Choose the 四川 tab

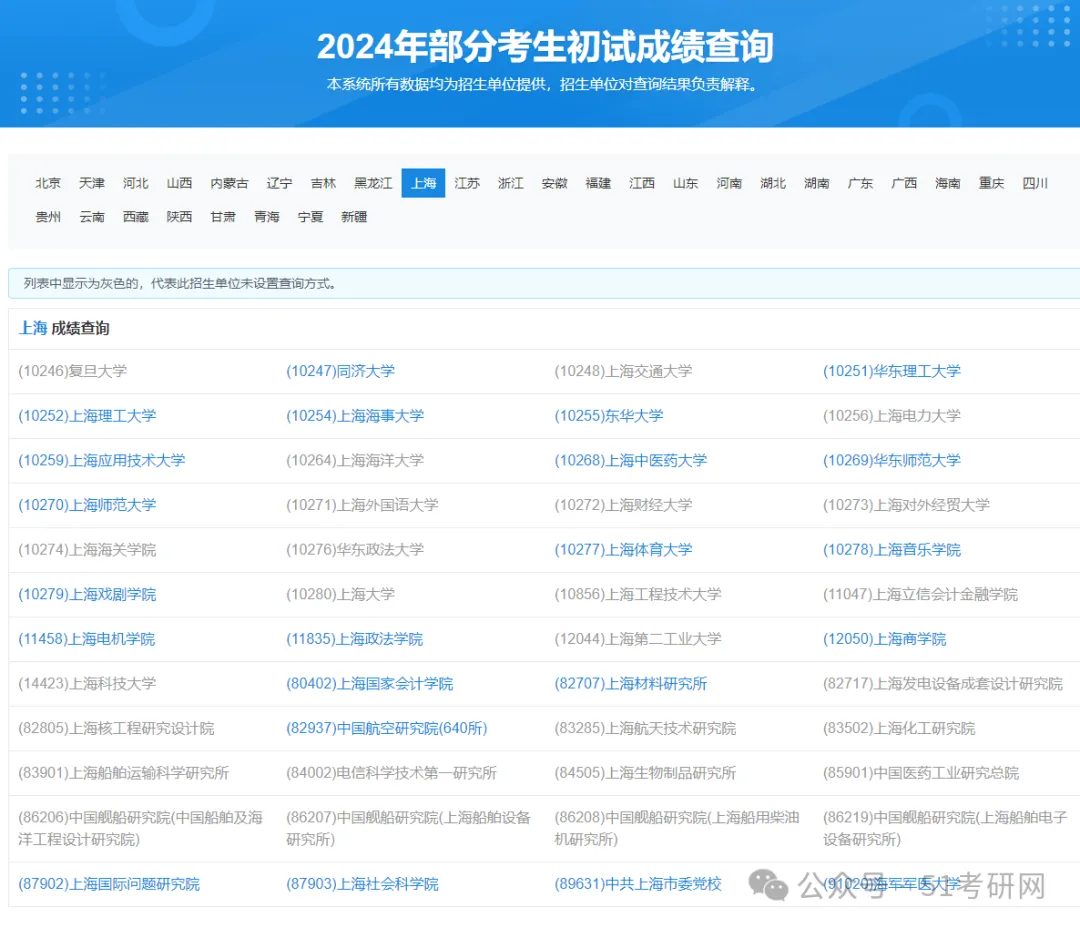click(x=1035, y=183)
